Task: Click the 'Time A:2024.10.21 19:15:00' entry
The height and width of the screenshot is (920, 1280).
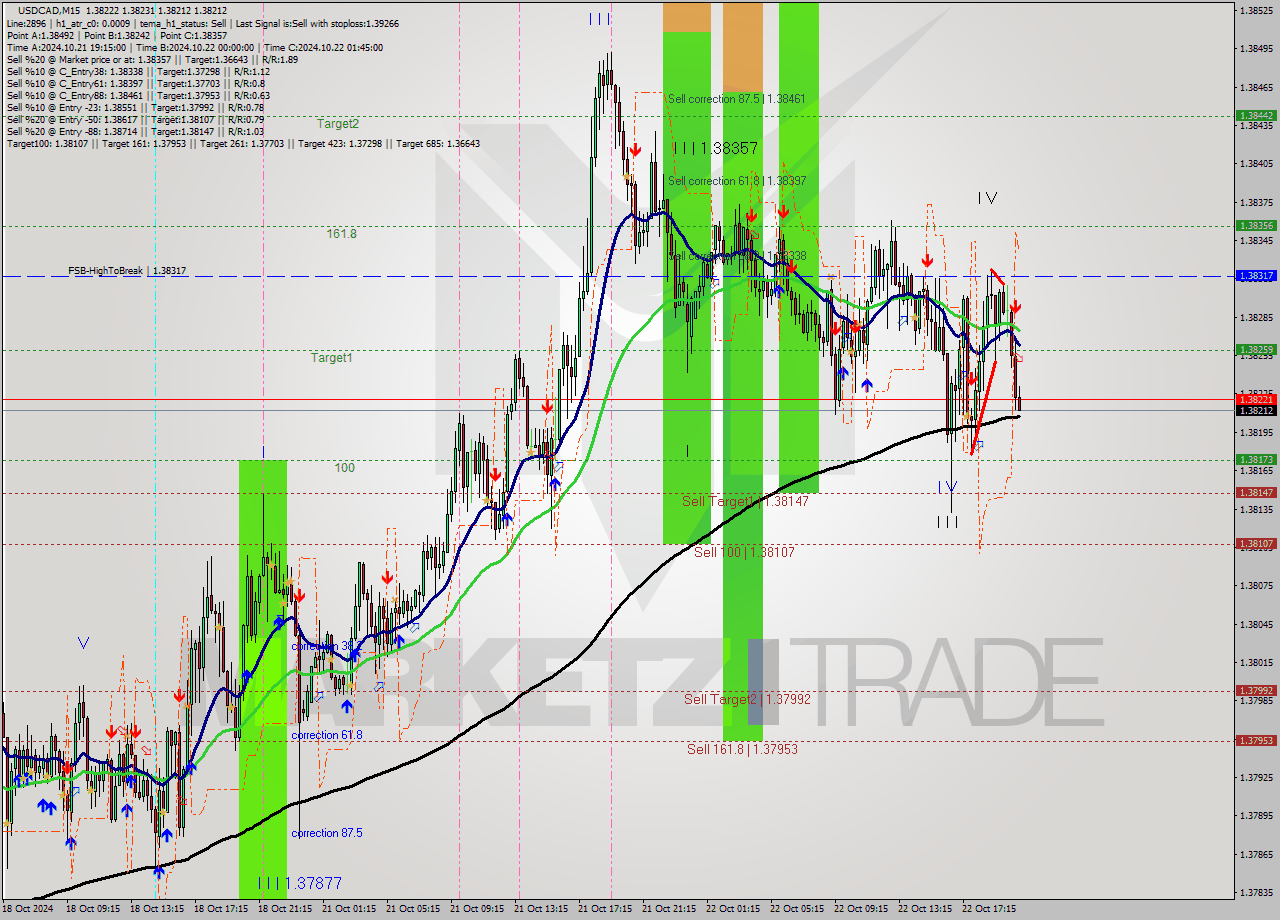Action: 66,47
